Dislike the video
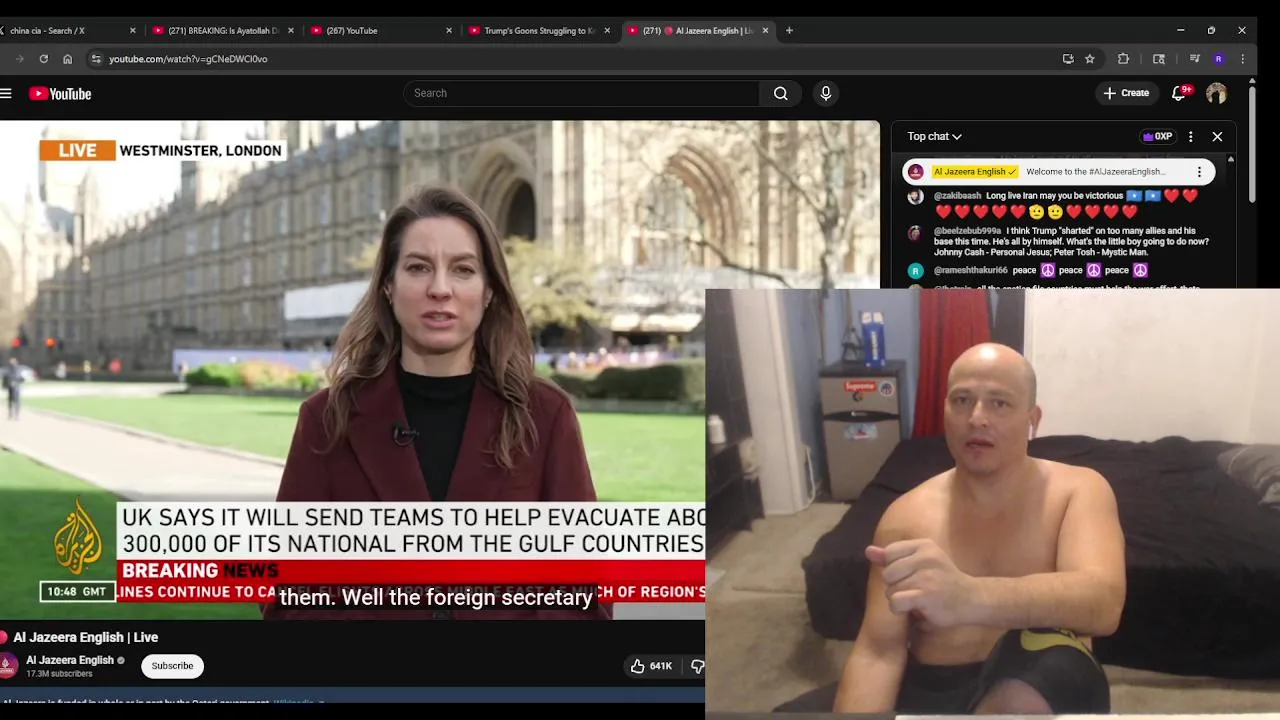The image size is (1280, 720). click(x=697, y=666)
